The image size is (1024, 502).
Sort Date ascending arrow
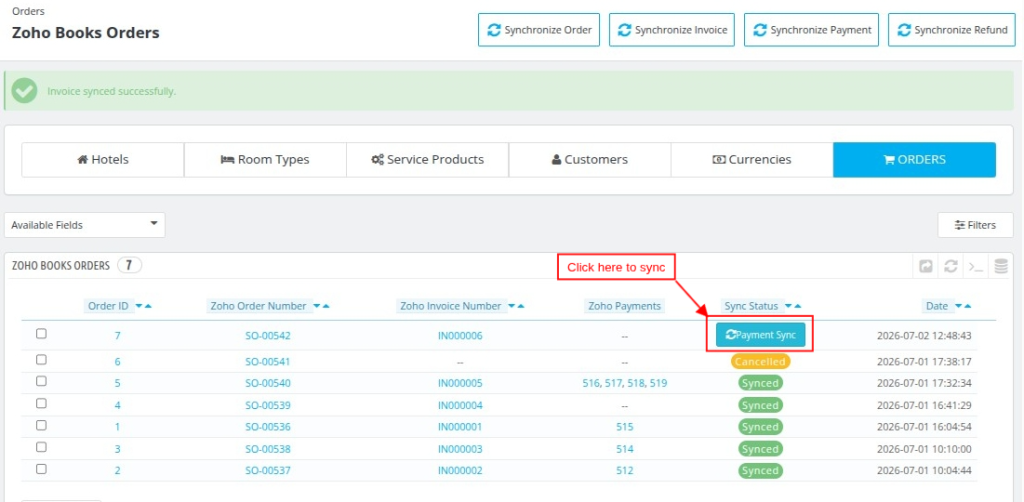(x=967, y=306)
